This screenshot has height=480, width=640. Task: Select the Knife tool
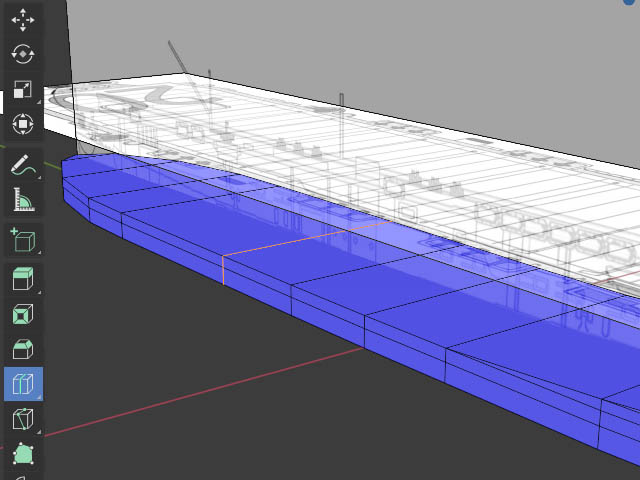click(23, 419)
